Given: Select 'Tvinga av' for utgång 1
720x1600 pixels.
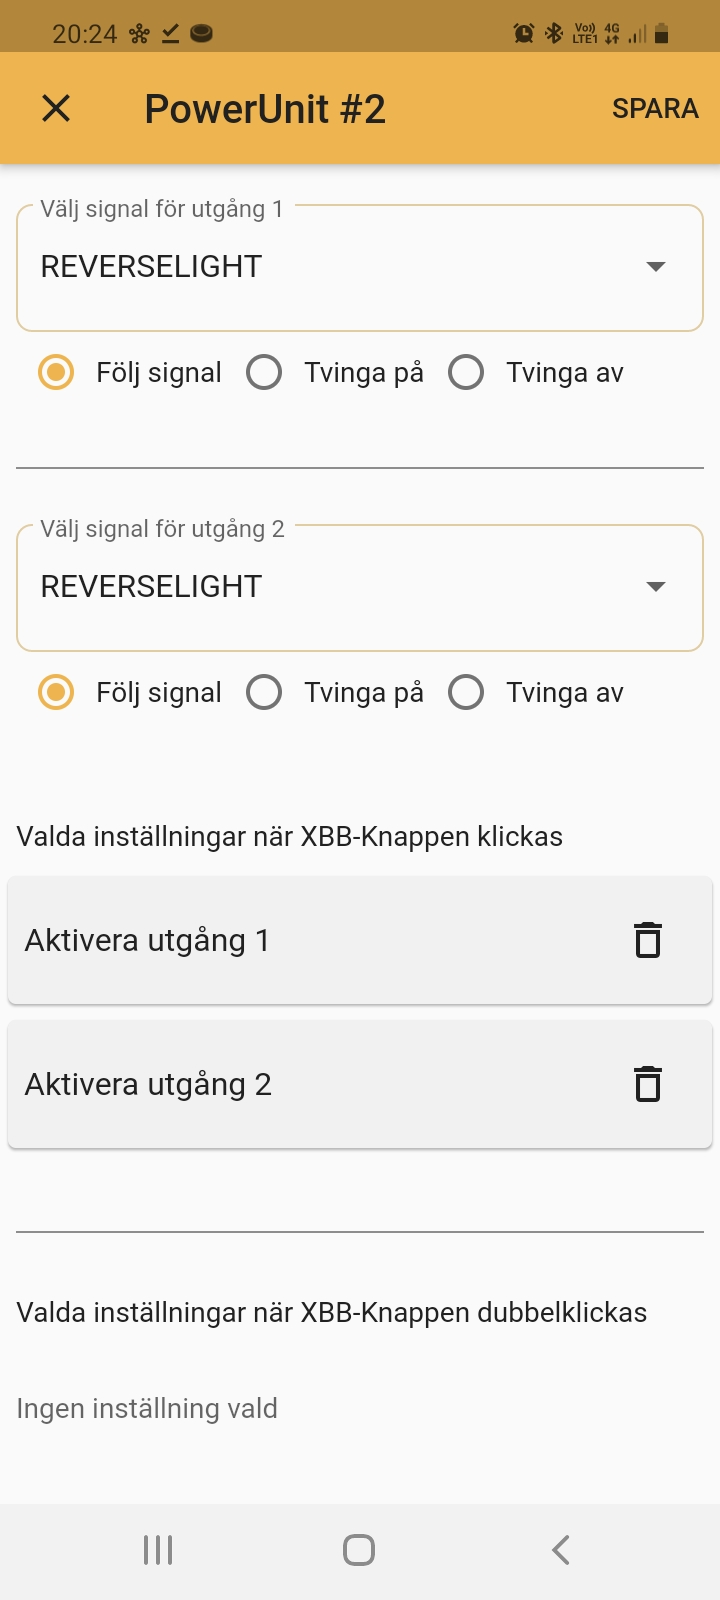Looking at the screenshot, I should coord(466,373).
